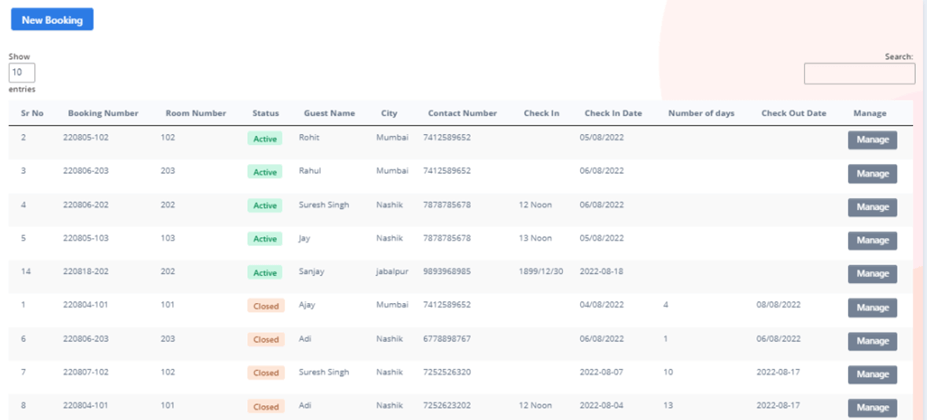Sort by Guest Name column header
Image resolution: width=927 pixels, height=420 pixels.
pyautogui.click(x=329, y=113)
